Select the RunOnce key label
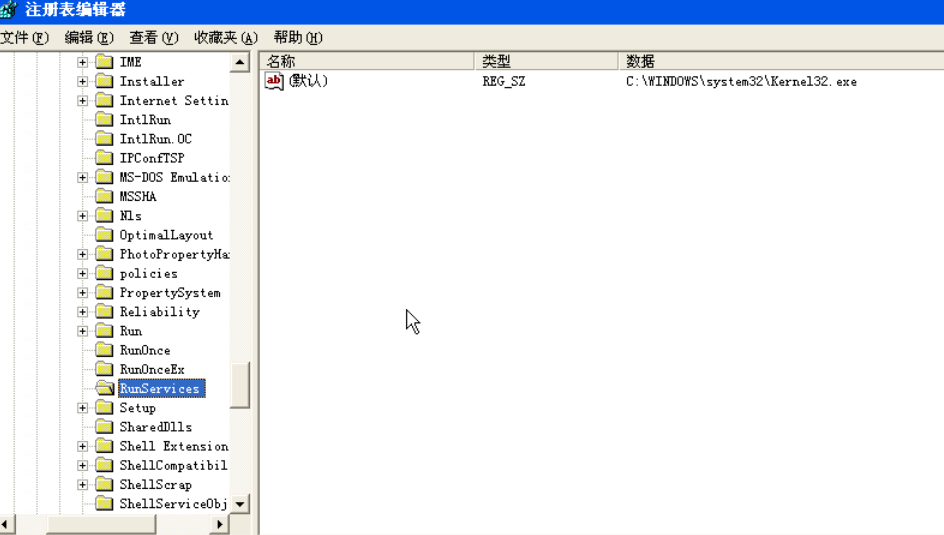The width and height of the screenshot is (944, 535). click(145, 351)
